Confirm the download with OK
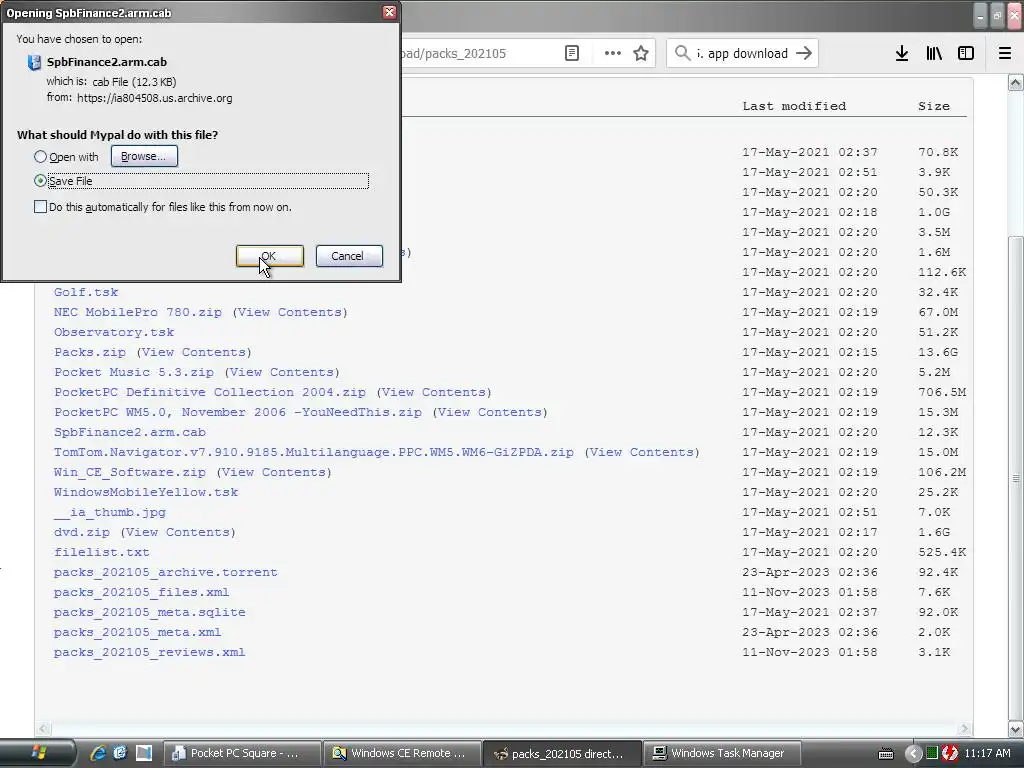 [x=270, y=256]
